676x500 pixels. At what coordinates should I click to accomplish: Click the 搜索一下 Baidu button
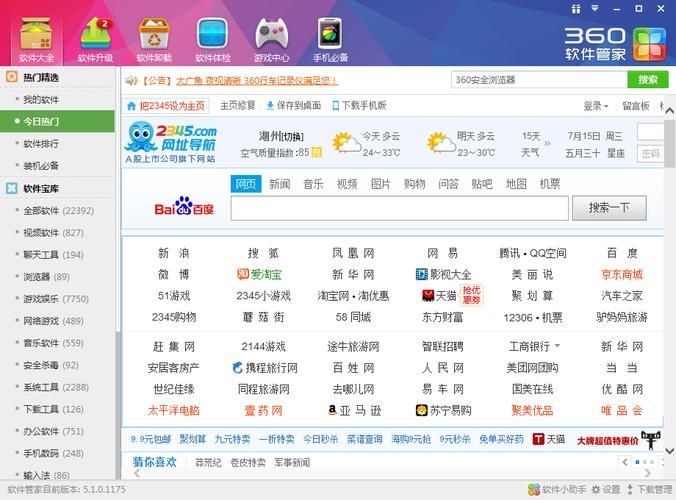point(609,208)
